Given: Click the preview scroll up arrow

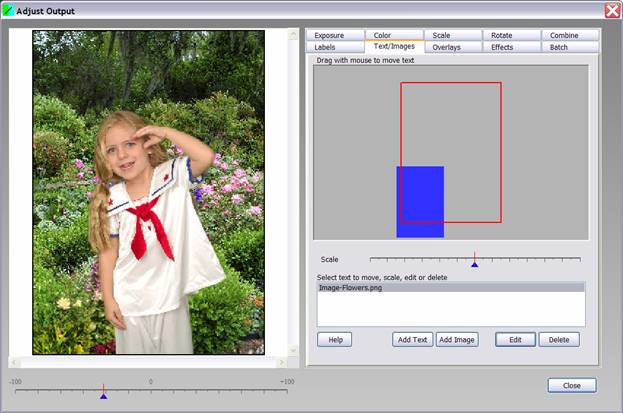Looking at the screenshot, I should [294, 35].
